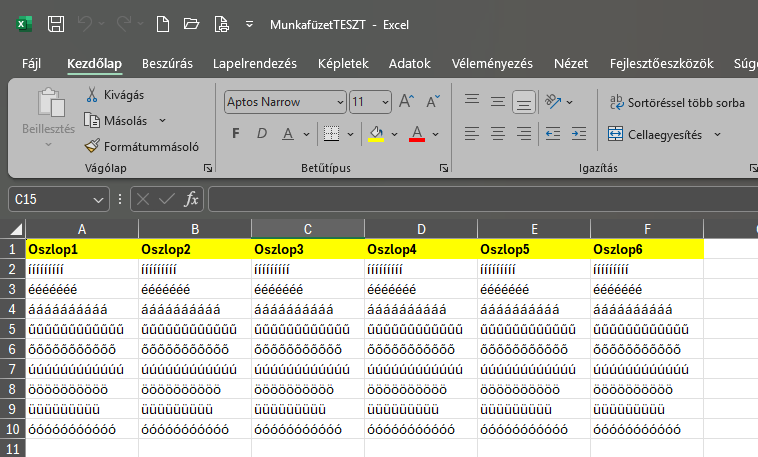Viewport: 758px width, 457px height.
Task: Click the Excel application logo
Action: click(x=24, y=24)
